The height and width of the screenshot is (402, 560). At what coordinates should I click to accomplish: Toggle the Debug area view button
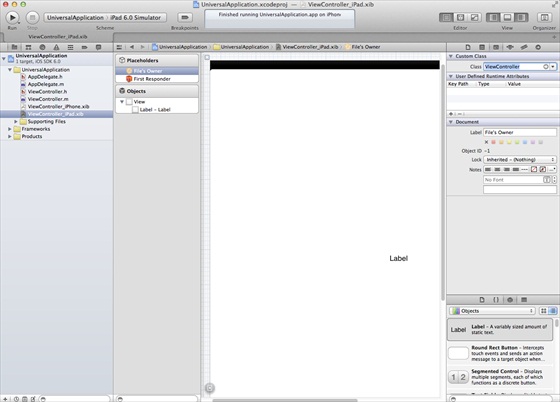507,17
